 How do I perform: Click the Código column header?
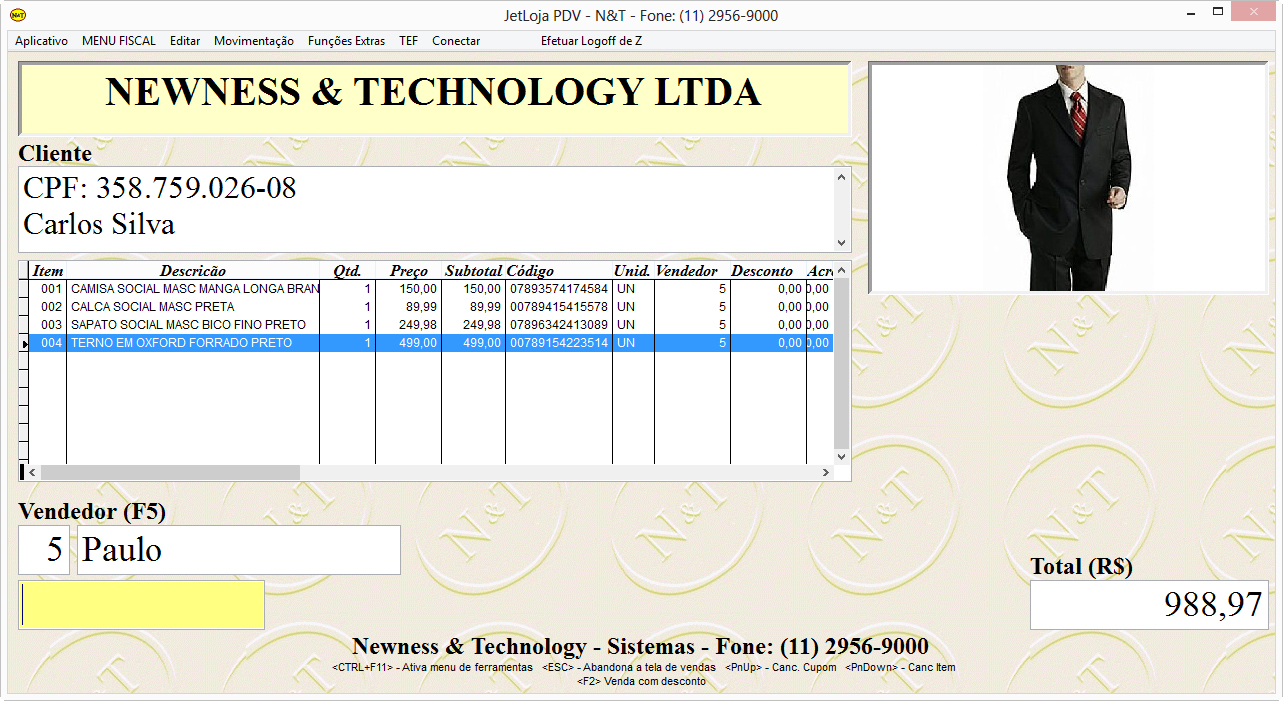tap(559, 271)
